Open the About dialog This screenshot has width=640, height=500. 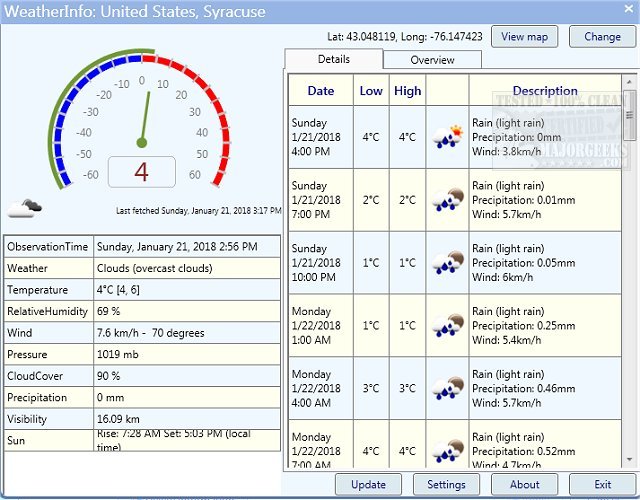[x=524, y=484]
